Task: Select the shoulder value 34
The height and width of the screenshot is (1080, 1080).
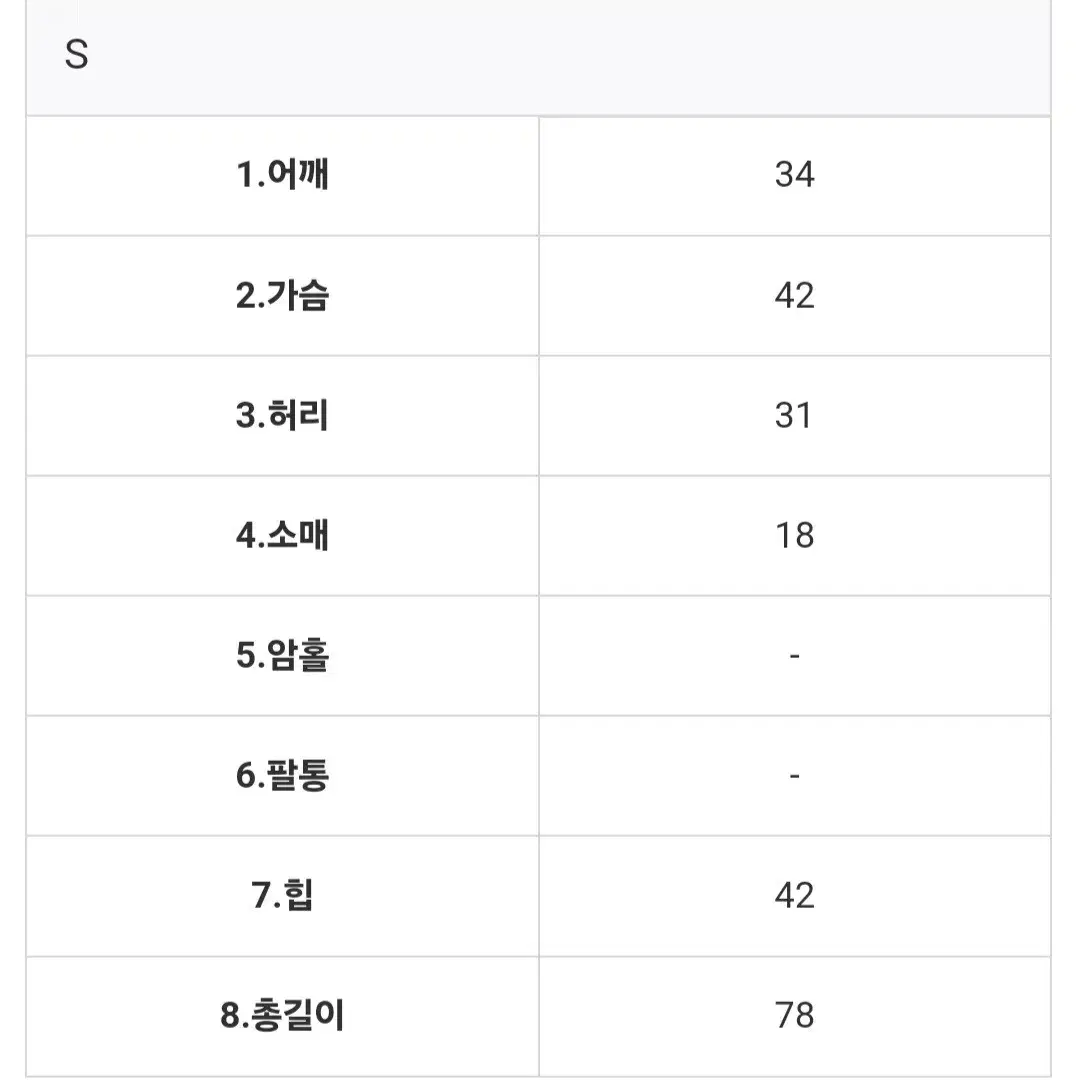Action: point(795,176)
